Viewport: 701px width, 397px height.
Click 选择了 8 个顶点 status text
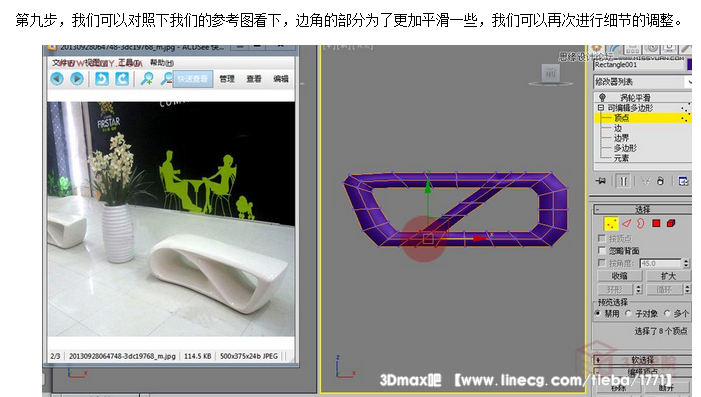[661, 331]
